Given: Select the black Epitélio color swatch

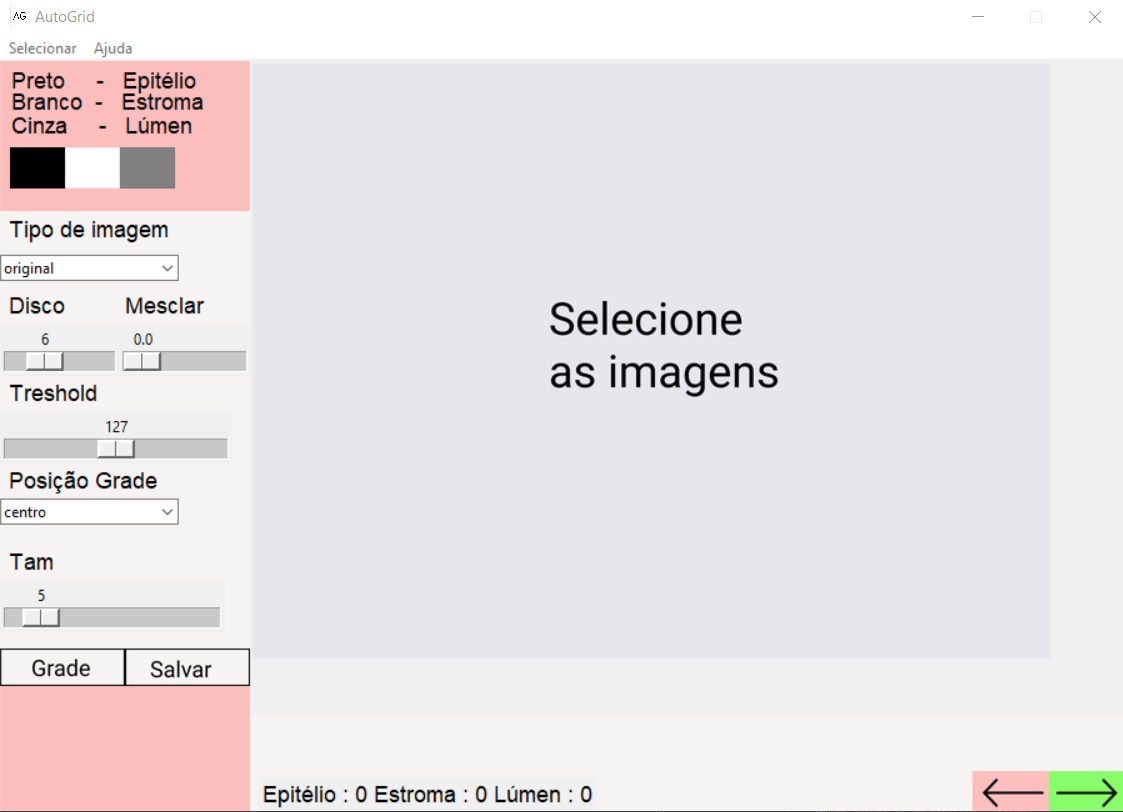Looking at the screenshot, I should click(x=37, y=168).
